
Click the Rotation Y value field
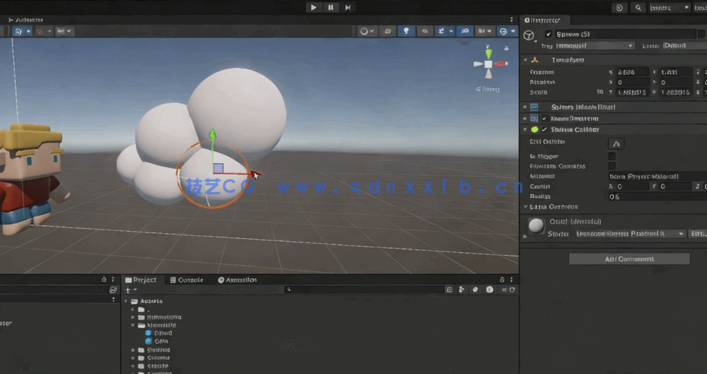coord(676,82)
